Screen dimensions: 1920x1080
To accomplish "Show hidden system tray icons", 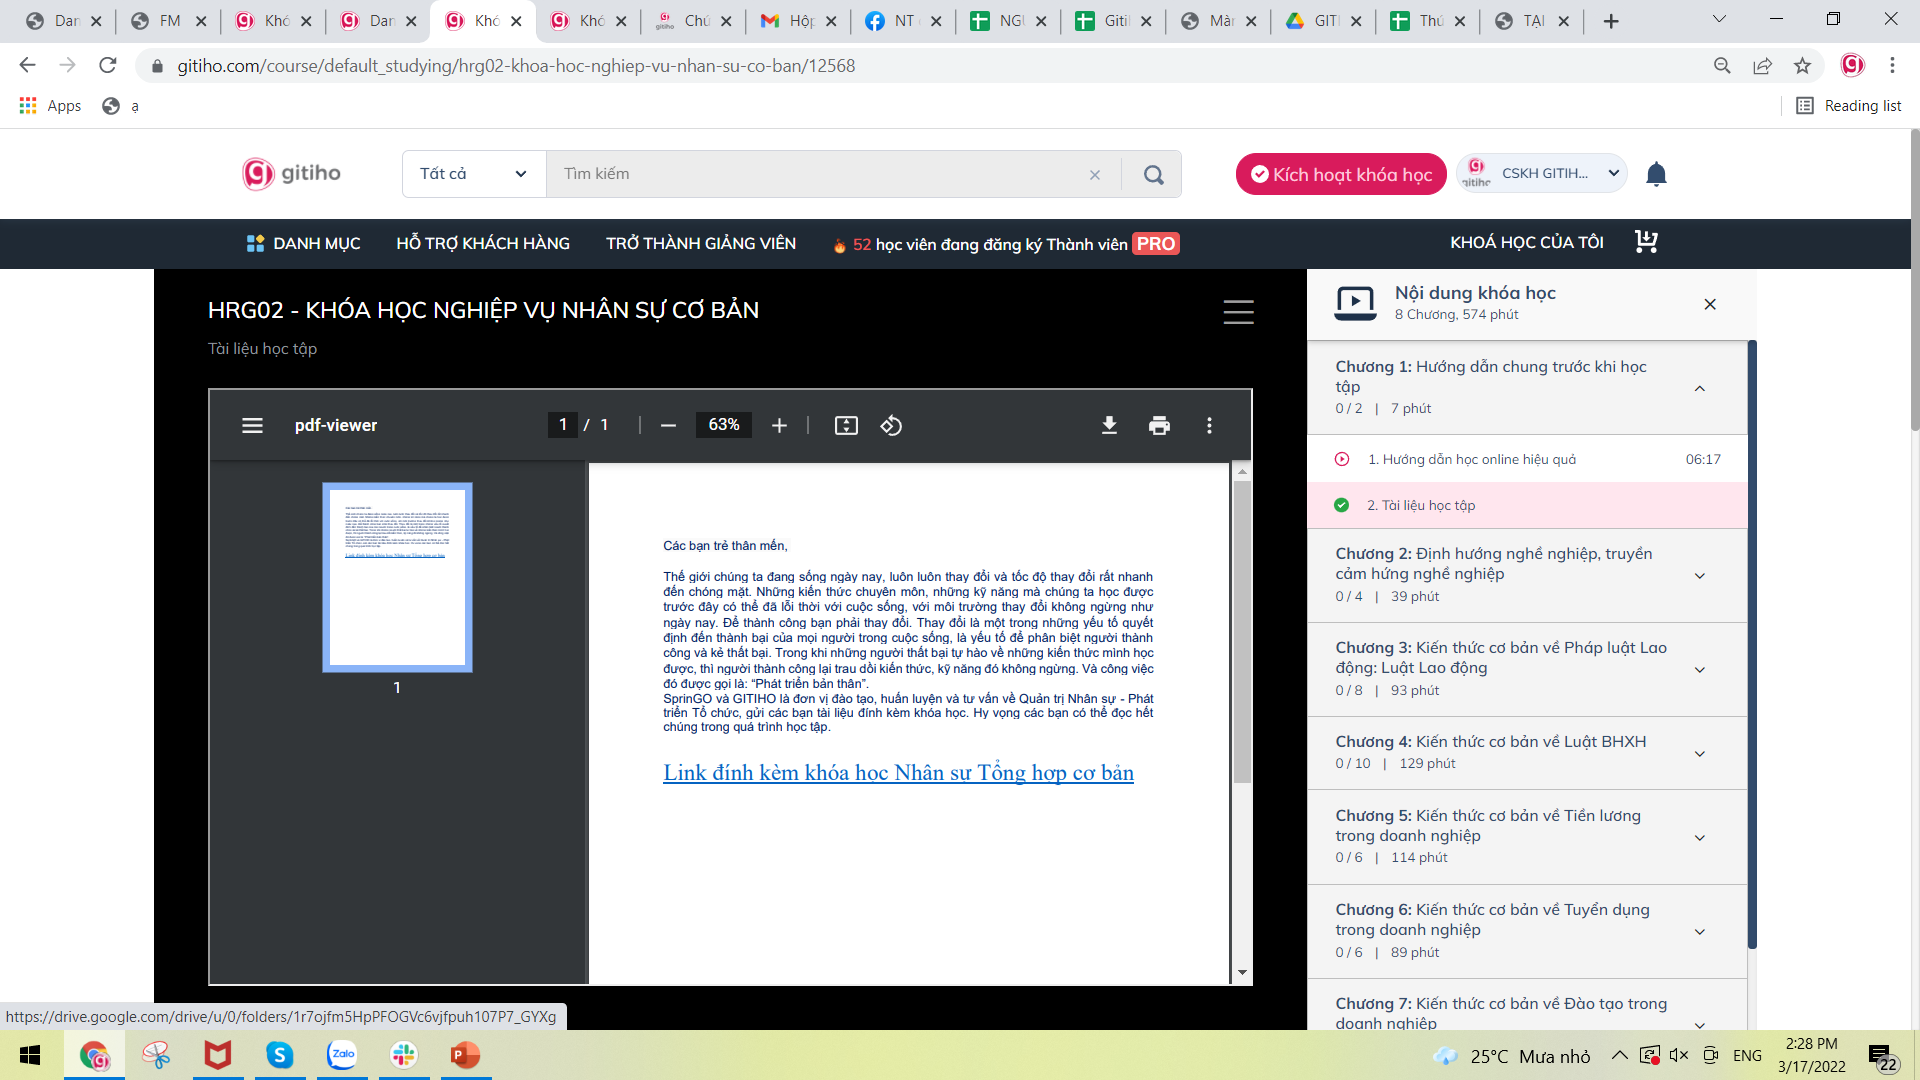I will (1619, 1055).
